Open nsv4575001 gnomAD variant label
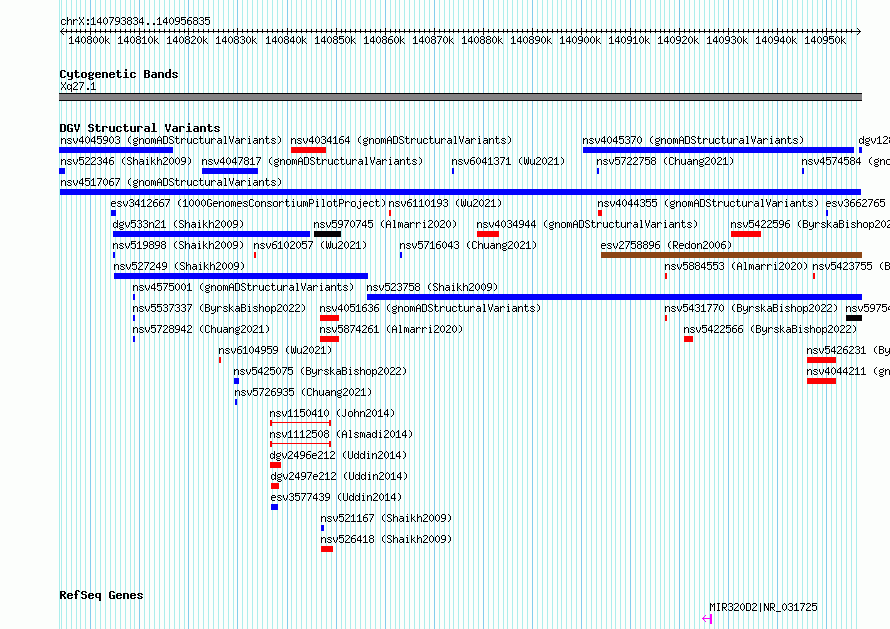This screenshot has width=890, height=629. click(243, 287)
